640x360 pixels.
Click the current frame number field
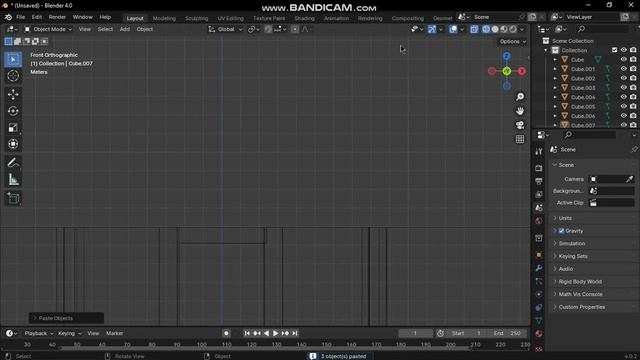point(416,333)
